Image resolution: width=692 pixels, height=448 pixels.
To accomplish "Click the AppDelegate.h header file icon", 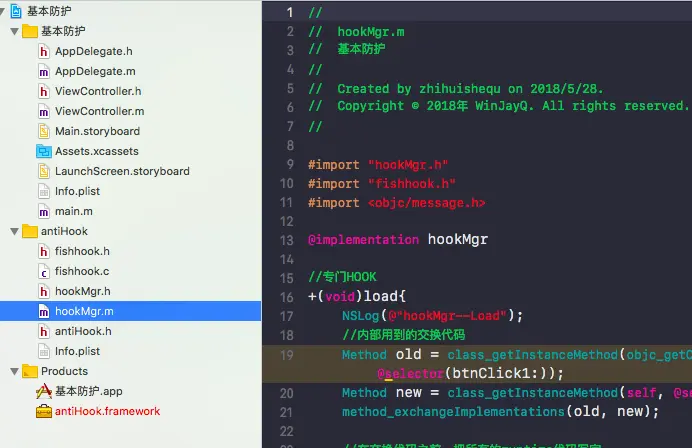I will (x=44, y=52).
